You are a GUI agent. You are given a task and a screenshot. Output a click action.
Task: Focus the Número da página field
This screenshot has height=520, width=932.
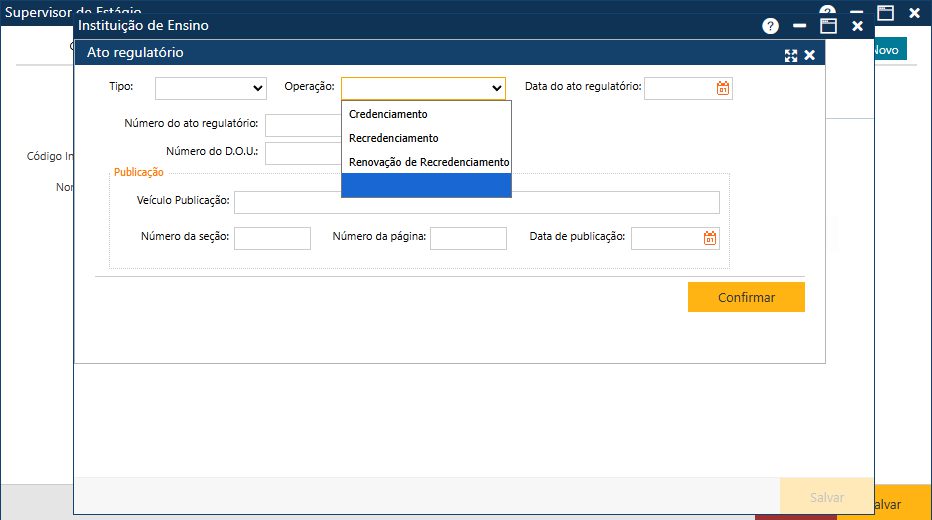pos(468,238)
